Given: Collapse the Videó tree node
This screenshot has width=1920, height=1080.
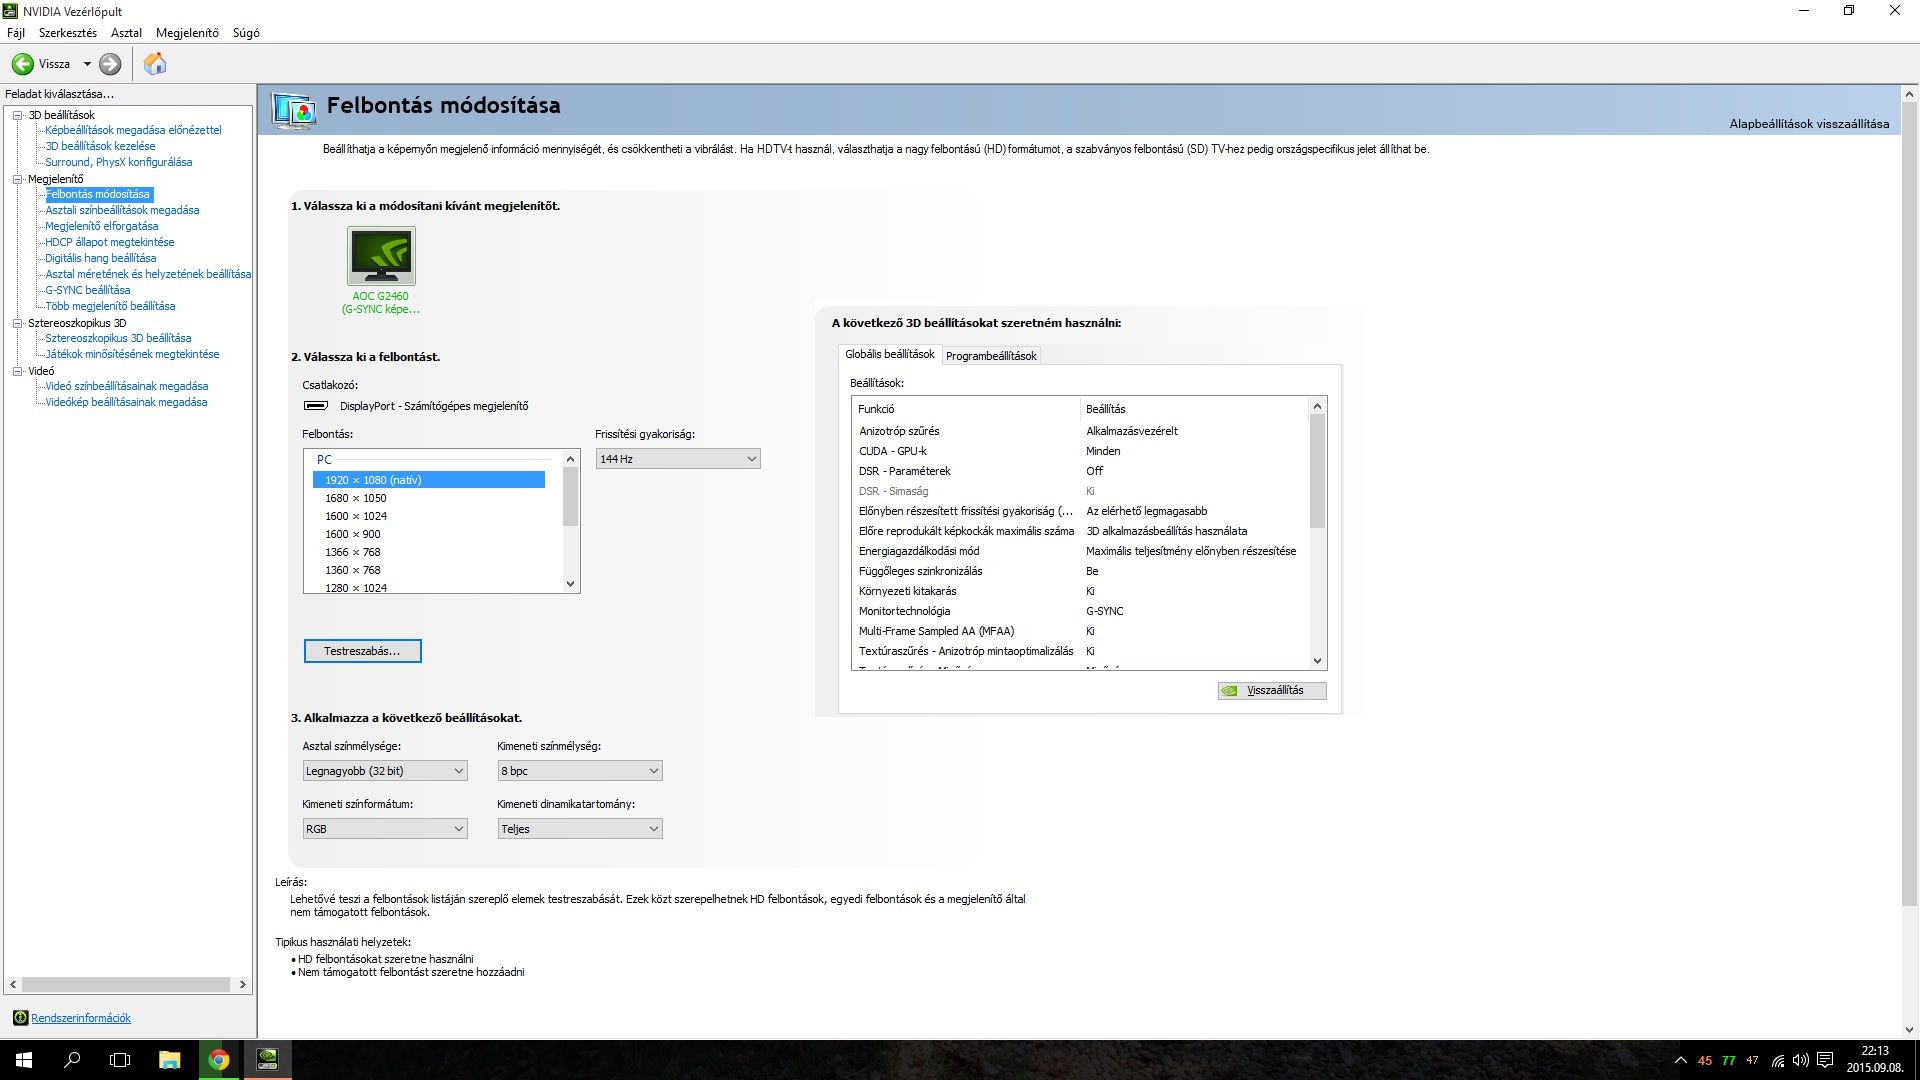Looking at the screenshot, I should point(17,371).
